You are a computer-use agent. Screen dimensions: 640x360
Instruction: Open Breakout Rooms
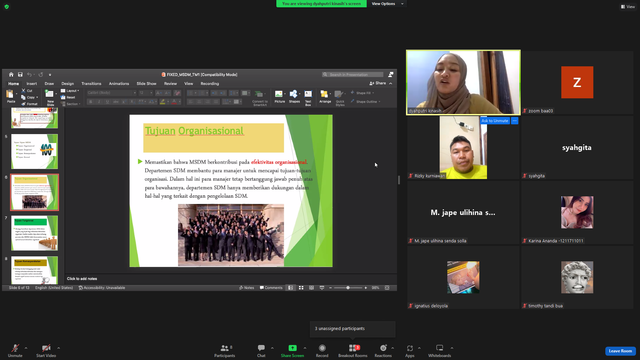[x=353, y=350]
